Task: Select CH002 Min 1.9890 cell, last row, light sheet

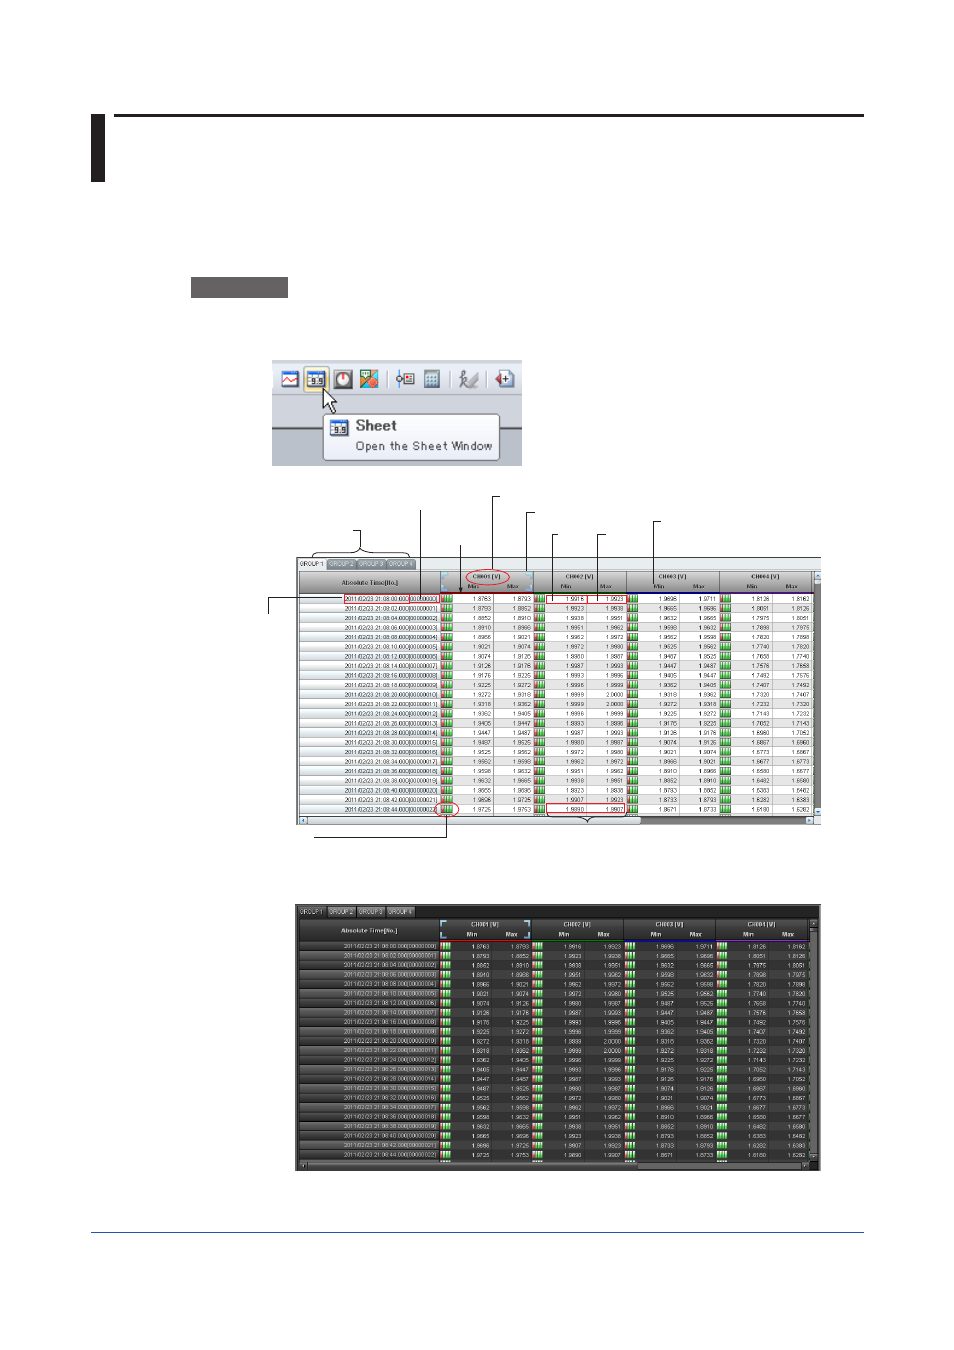Action: pos(568,809)
